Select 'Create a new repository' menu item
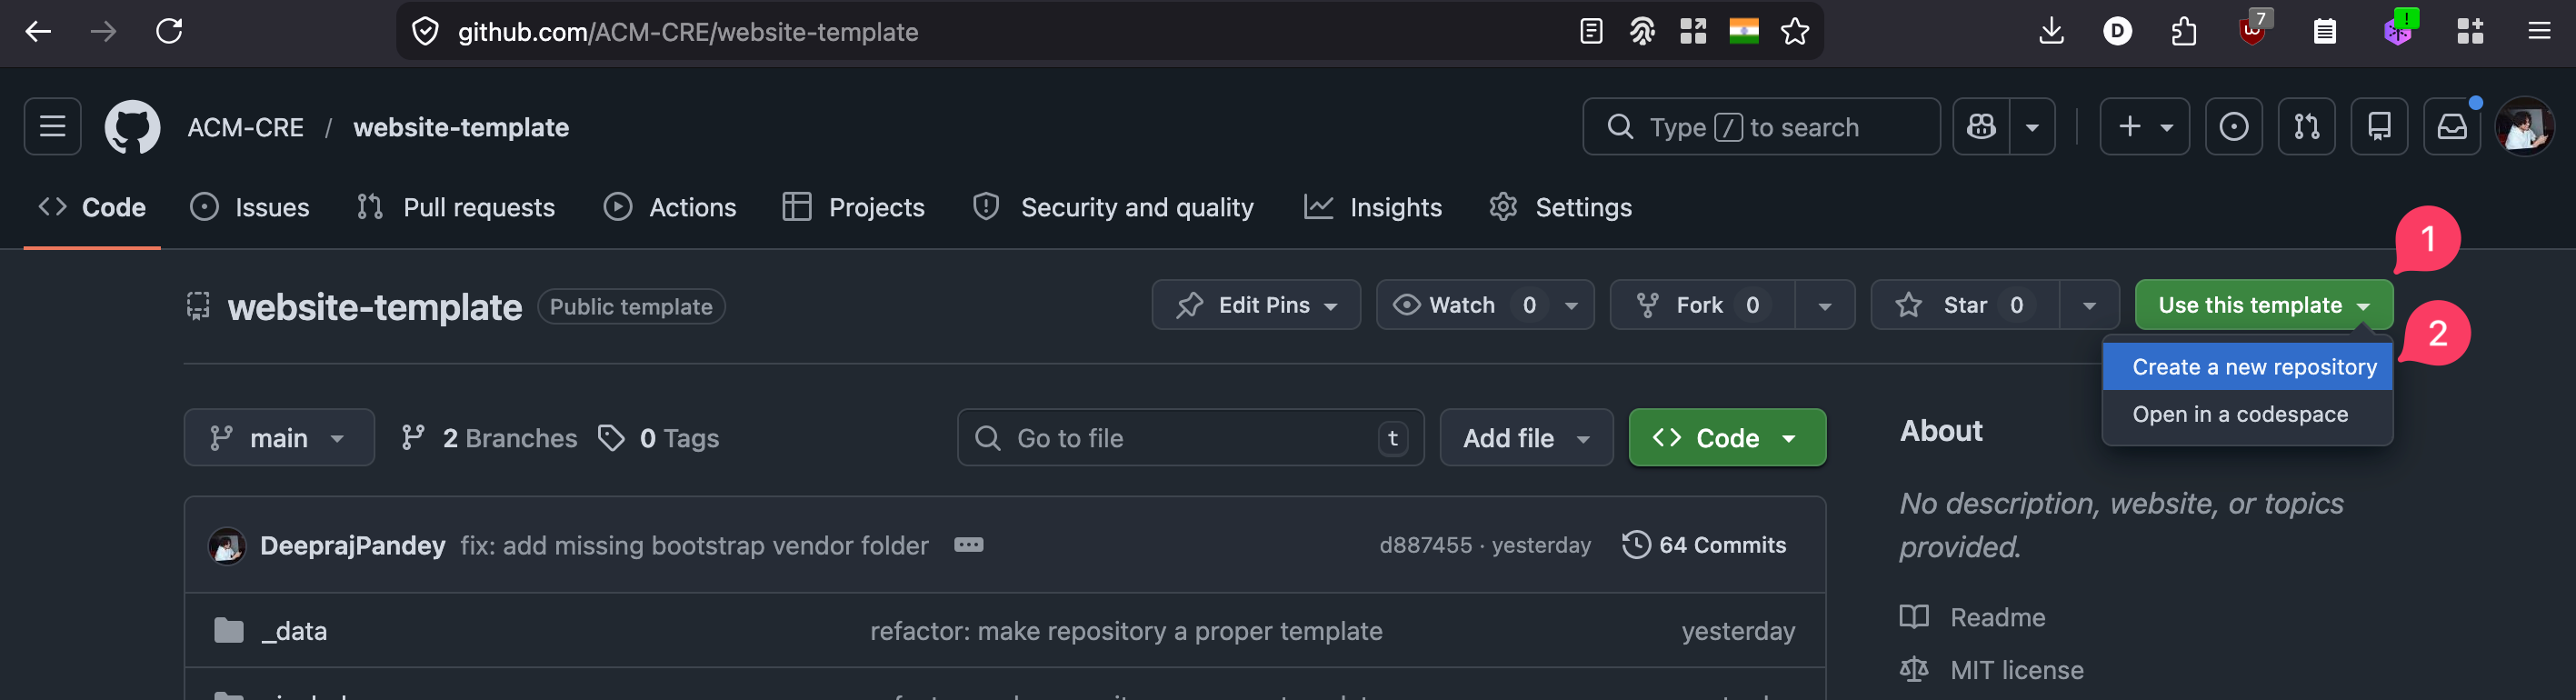Viewport: 2576px width, 700px height. [x=2247, y=367]
